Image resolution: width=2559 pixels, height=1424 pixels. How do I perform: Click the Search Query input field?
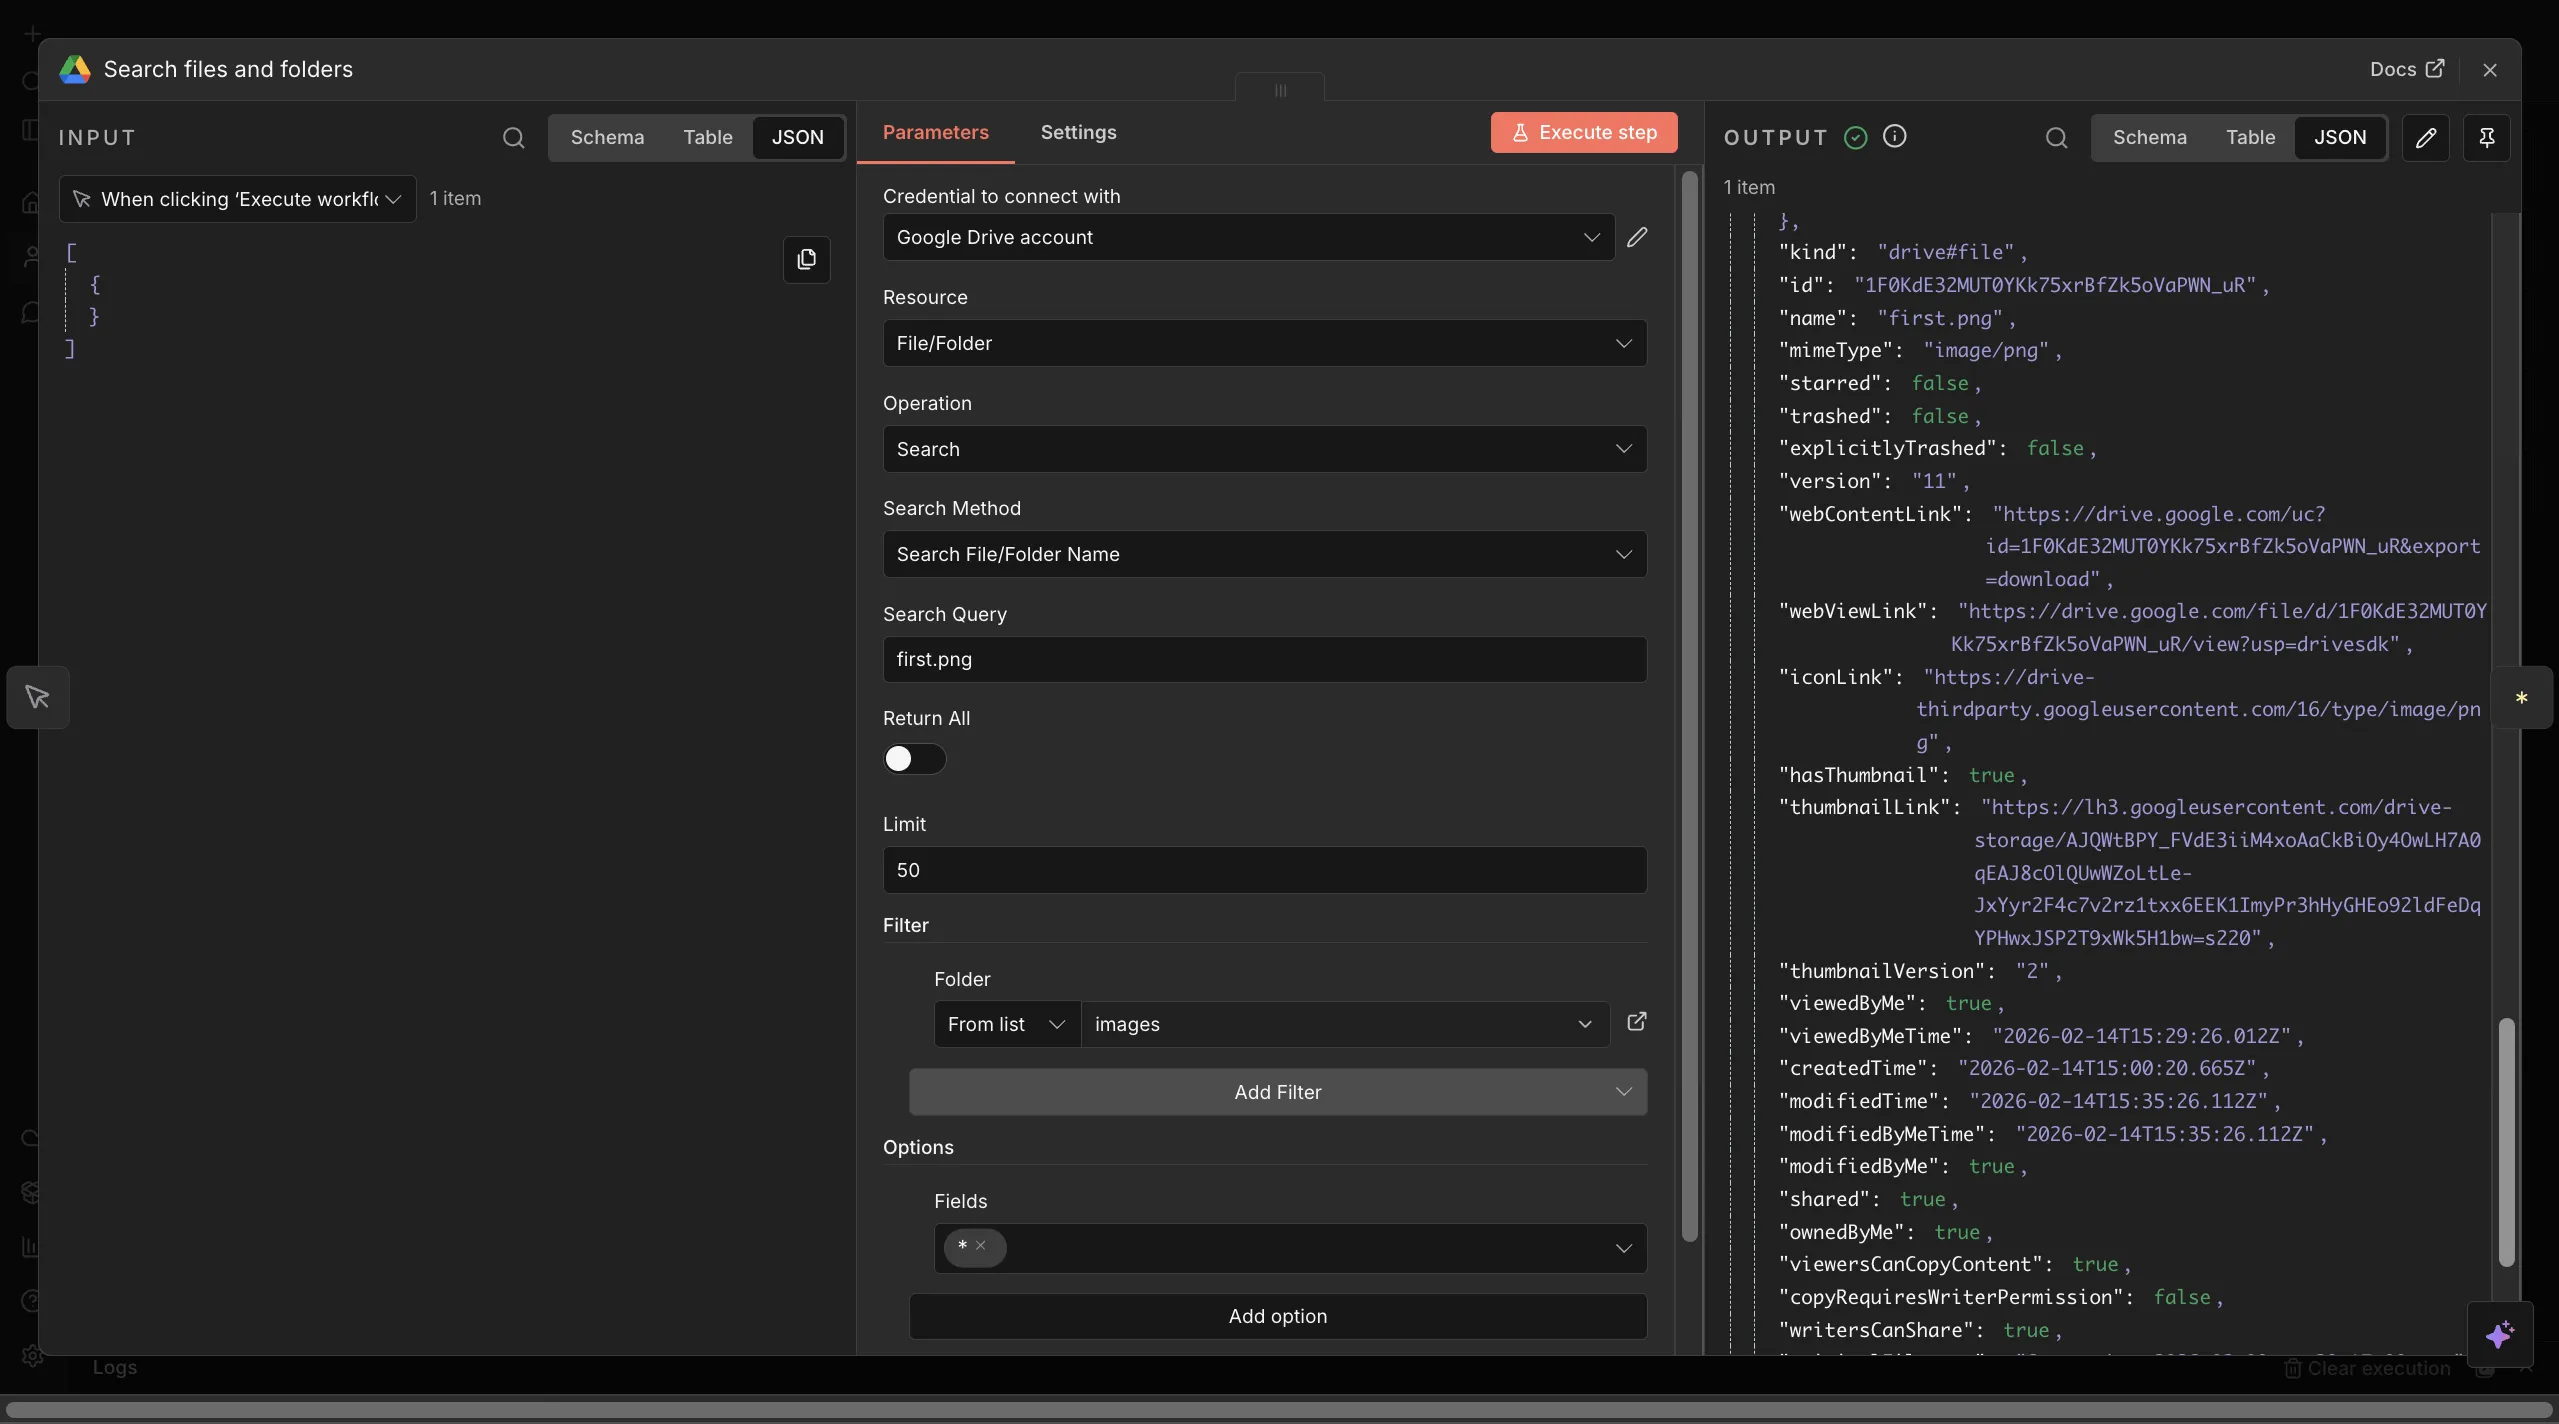click(1264, 659)
